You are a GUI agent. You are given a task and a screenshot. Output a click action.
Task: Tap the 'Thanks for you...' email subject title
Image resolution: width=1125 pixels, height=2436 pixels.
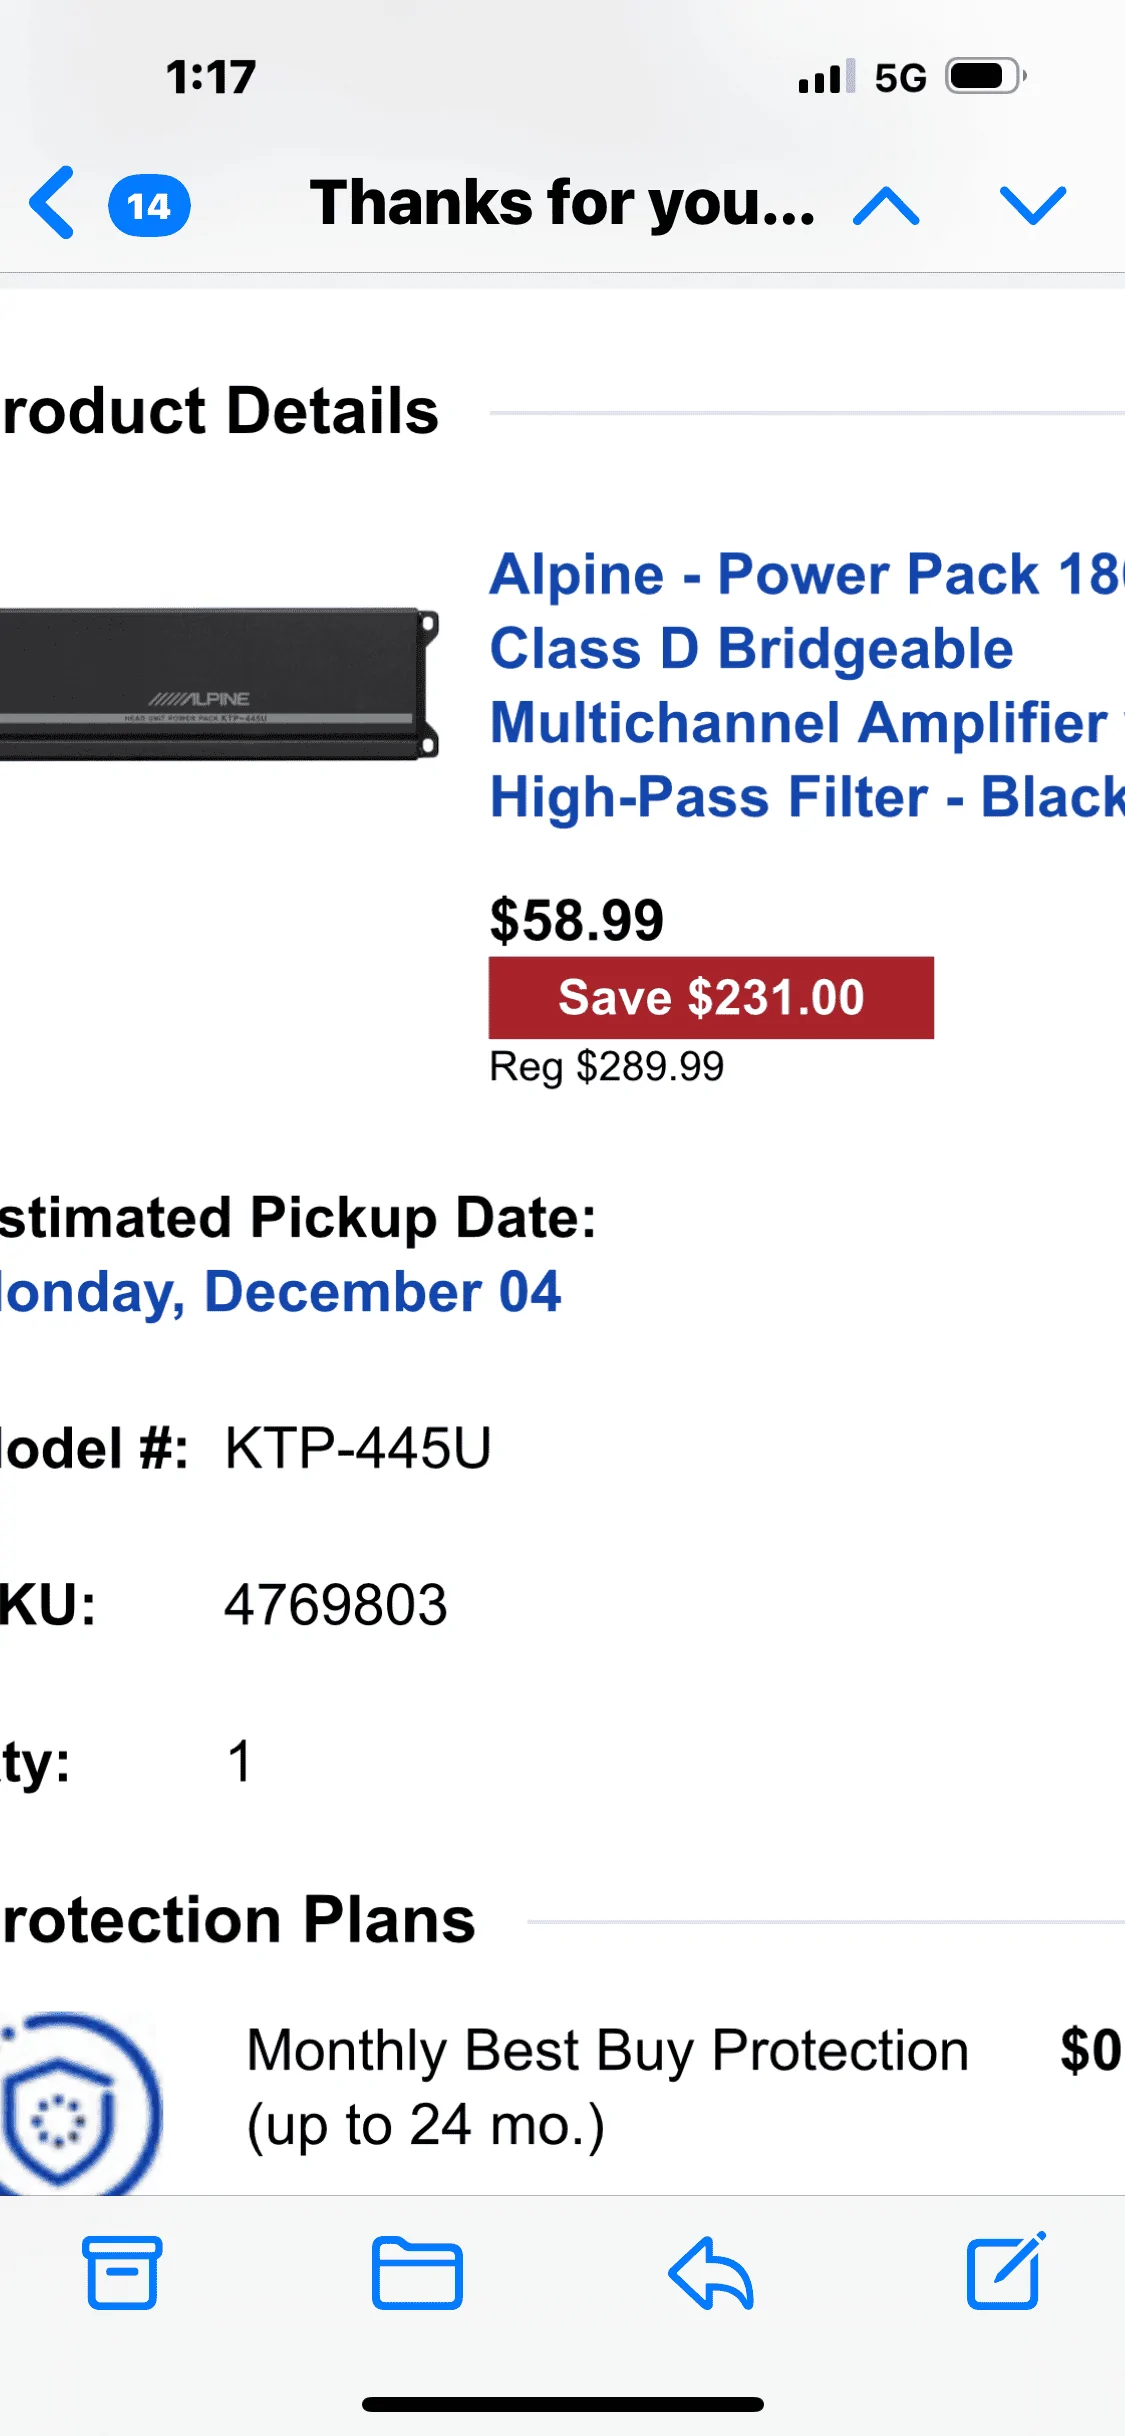point(562,203)
